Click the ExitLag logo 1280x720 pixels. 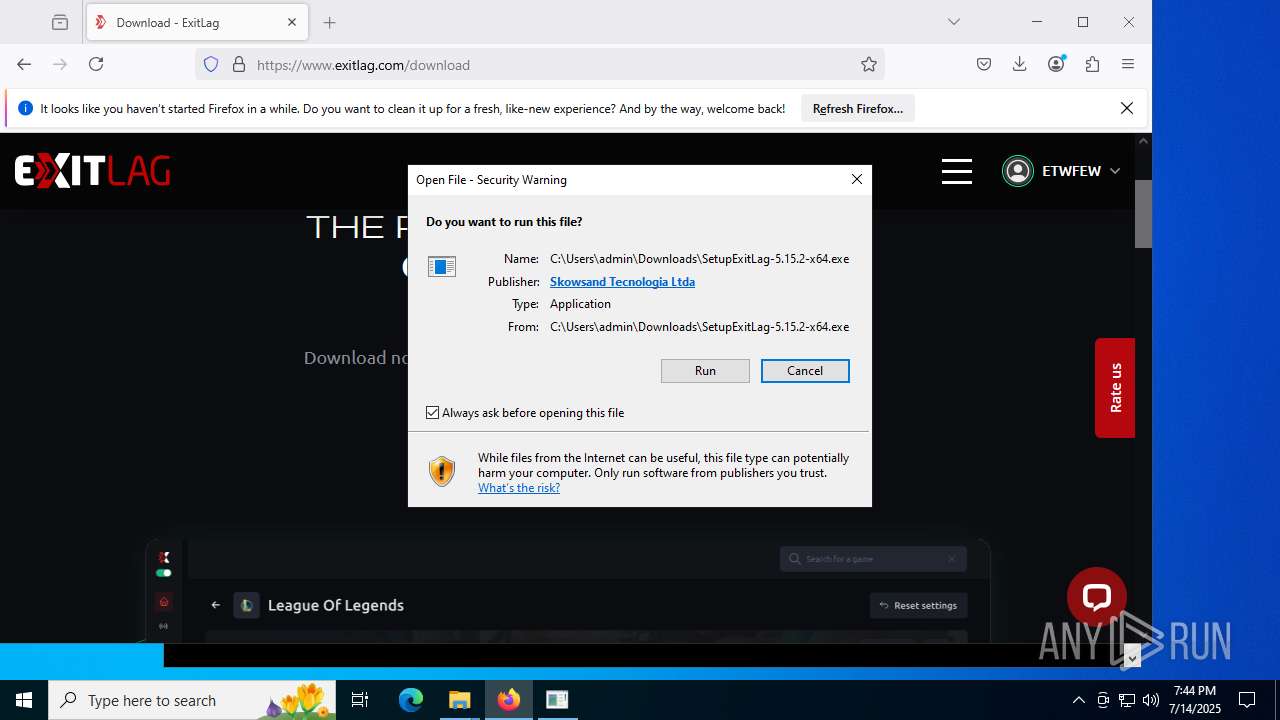pos(92,171)
